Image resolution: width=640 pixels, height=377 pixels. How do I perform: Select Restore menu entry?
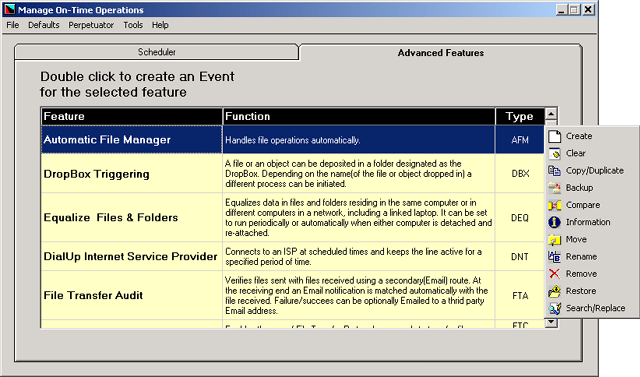(x=592, y=291)
